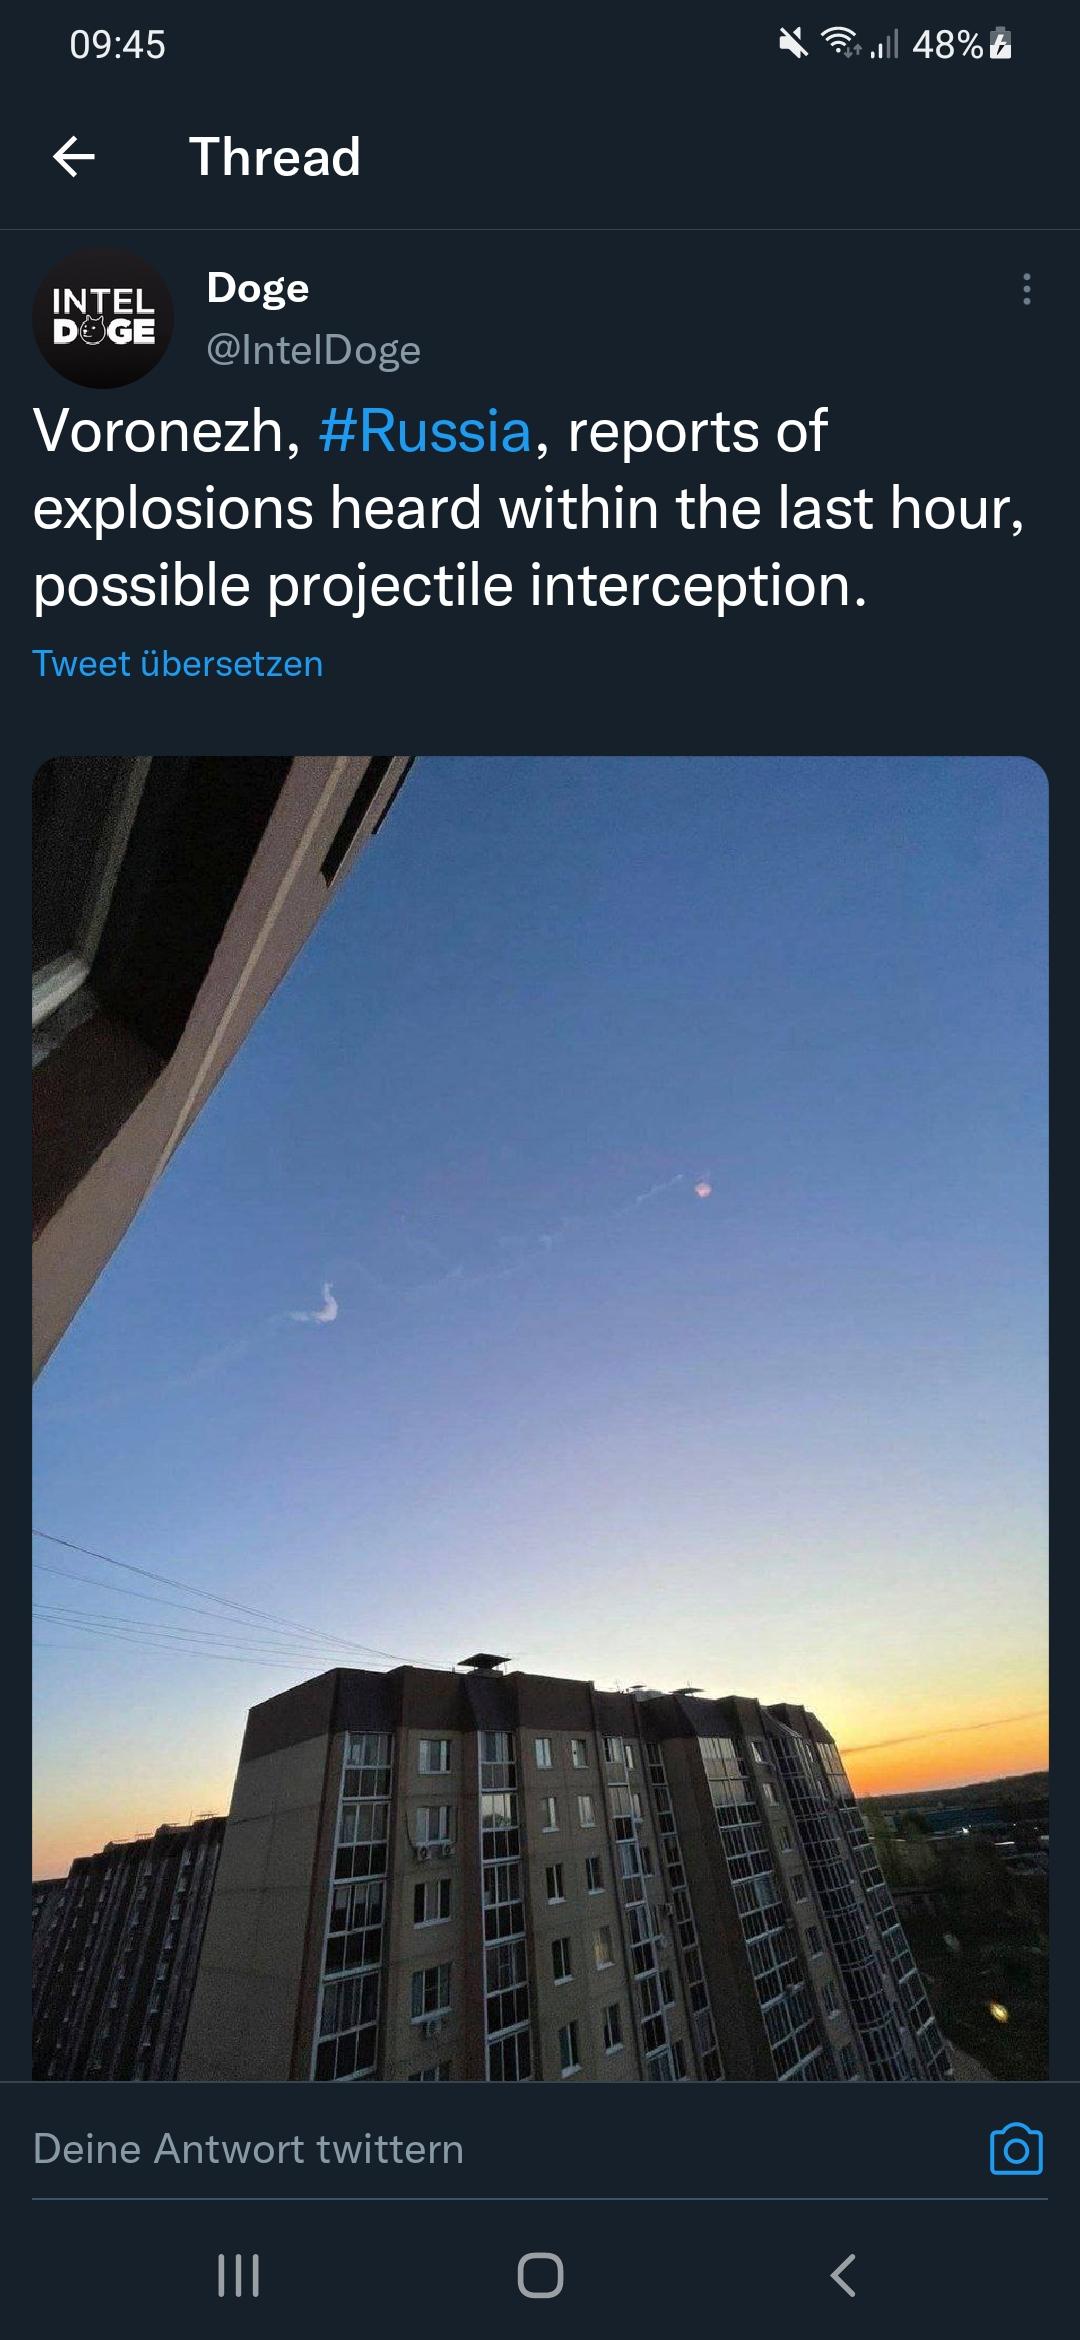Open the three-dot tweet options menu
Viewport: 1080px width, 2340px height.
[1026, 289]
